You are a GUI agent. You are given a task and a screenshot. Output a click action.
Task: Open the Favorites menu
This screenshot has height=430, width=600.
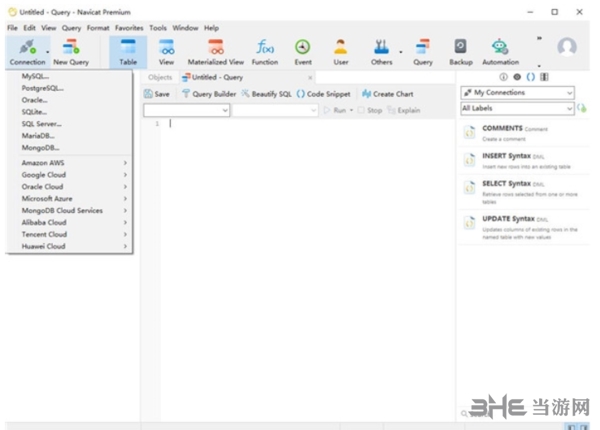(x=129, y=28)
